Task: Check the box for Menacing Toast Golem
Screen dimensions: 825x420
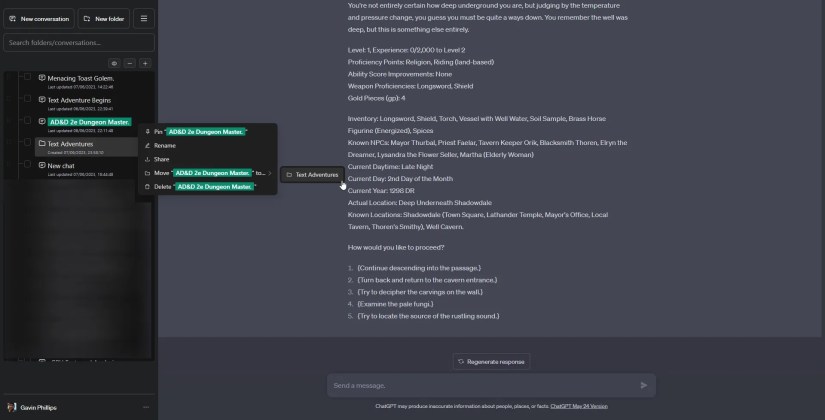Action: click(x=27, y=77)
